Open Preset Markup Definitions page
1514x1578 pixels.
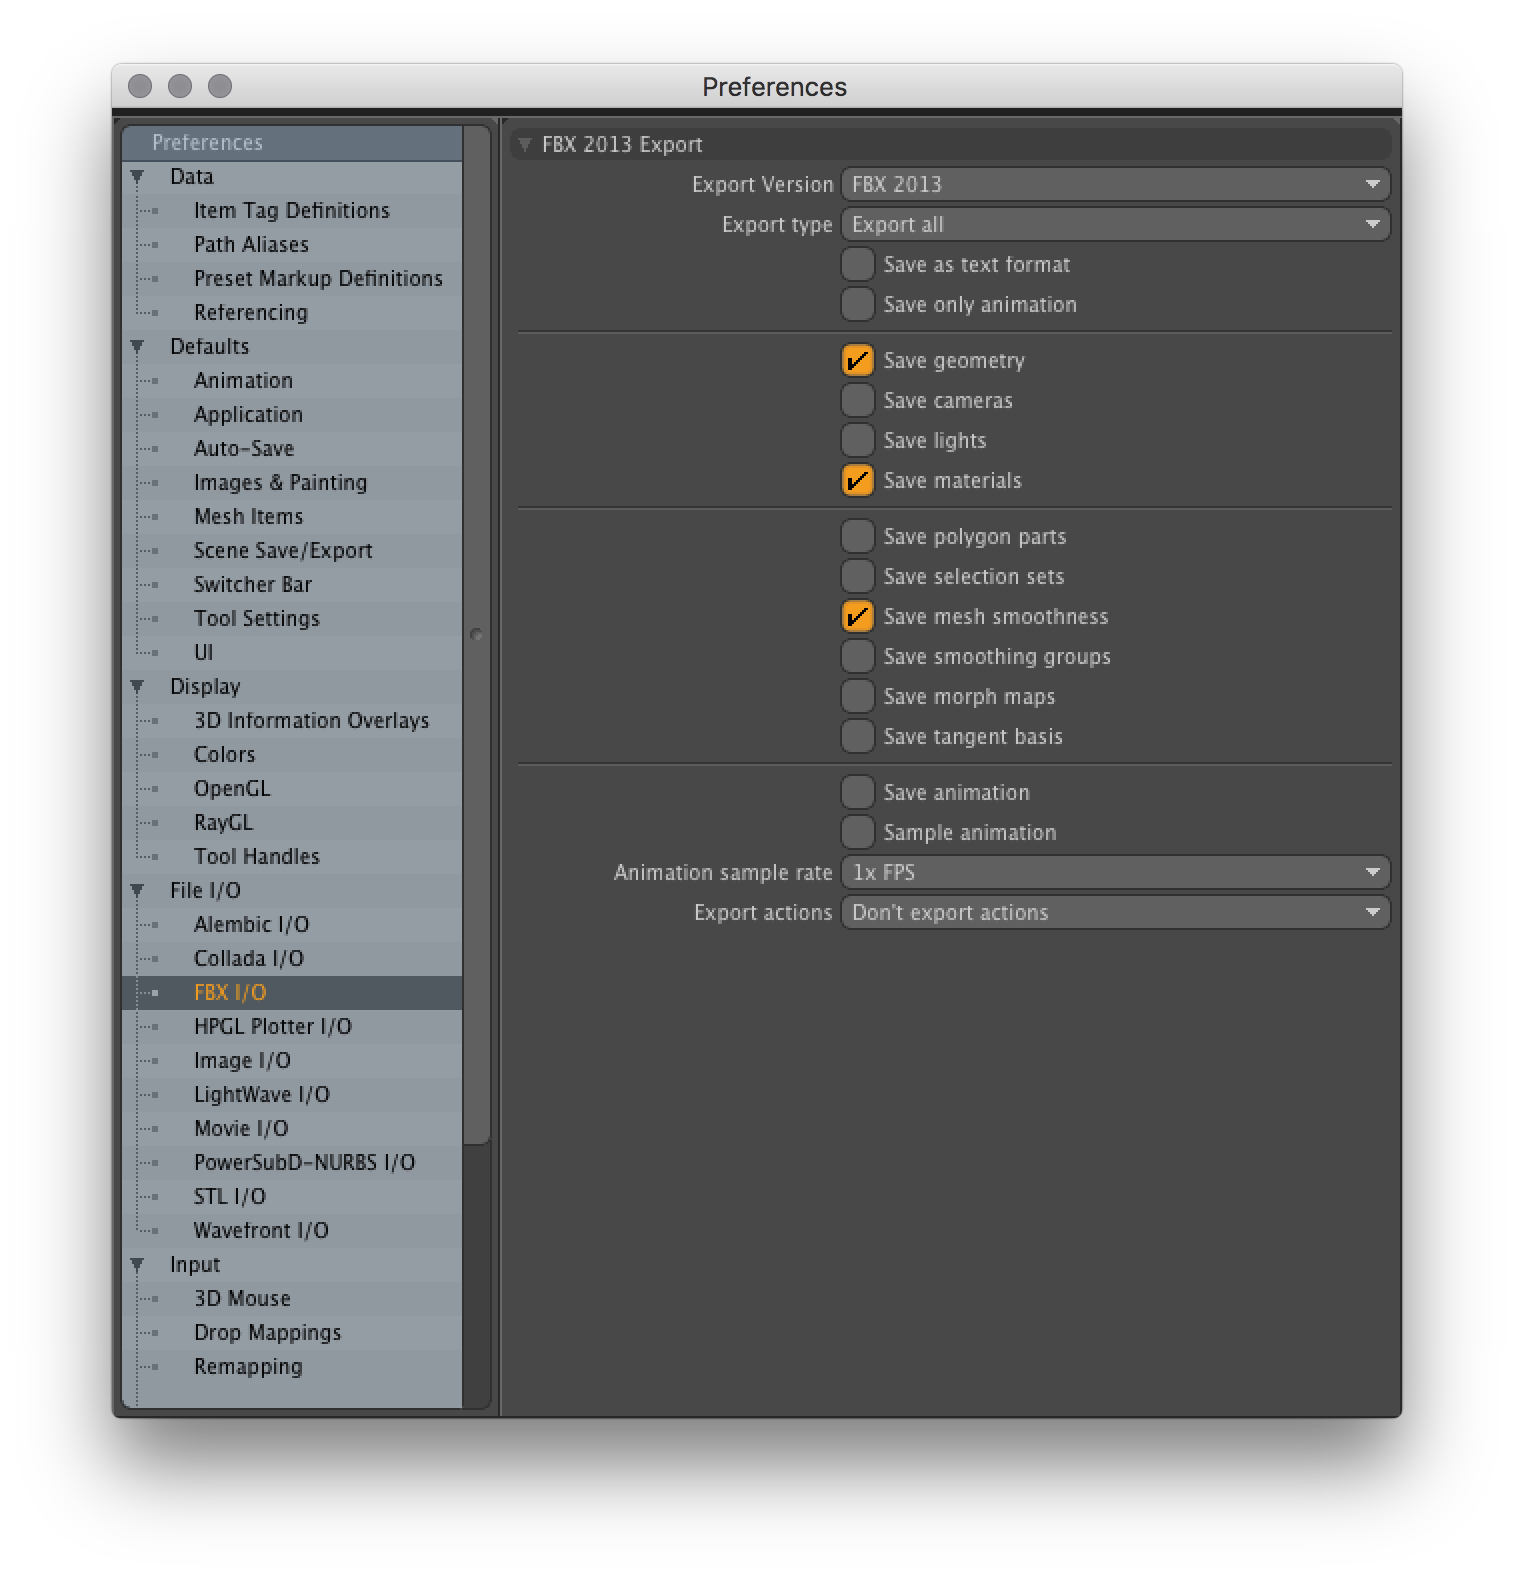coord(292,279)
